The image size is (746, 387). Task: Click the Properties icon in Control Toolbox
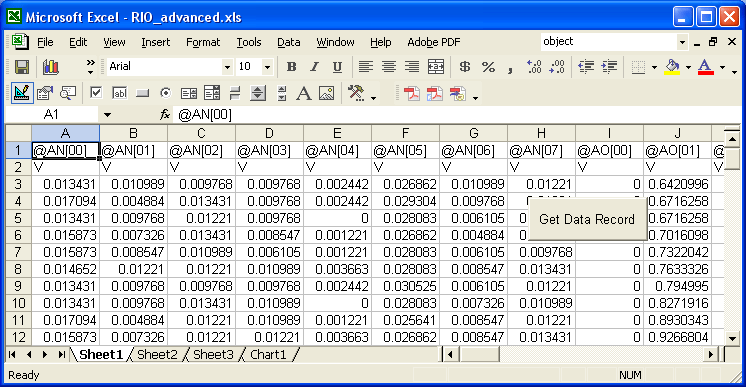tap(45, 93)
